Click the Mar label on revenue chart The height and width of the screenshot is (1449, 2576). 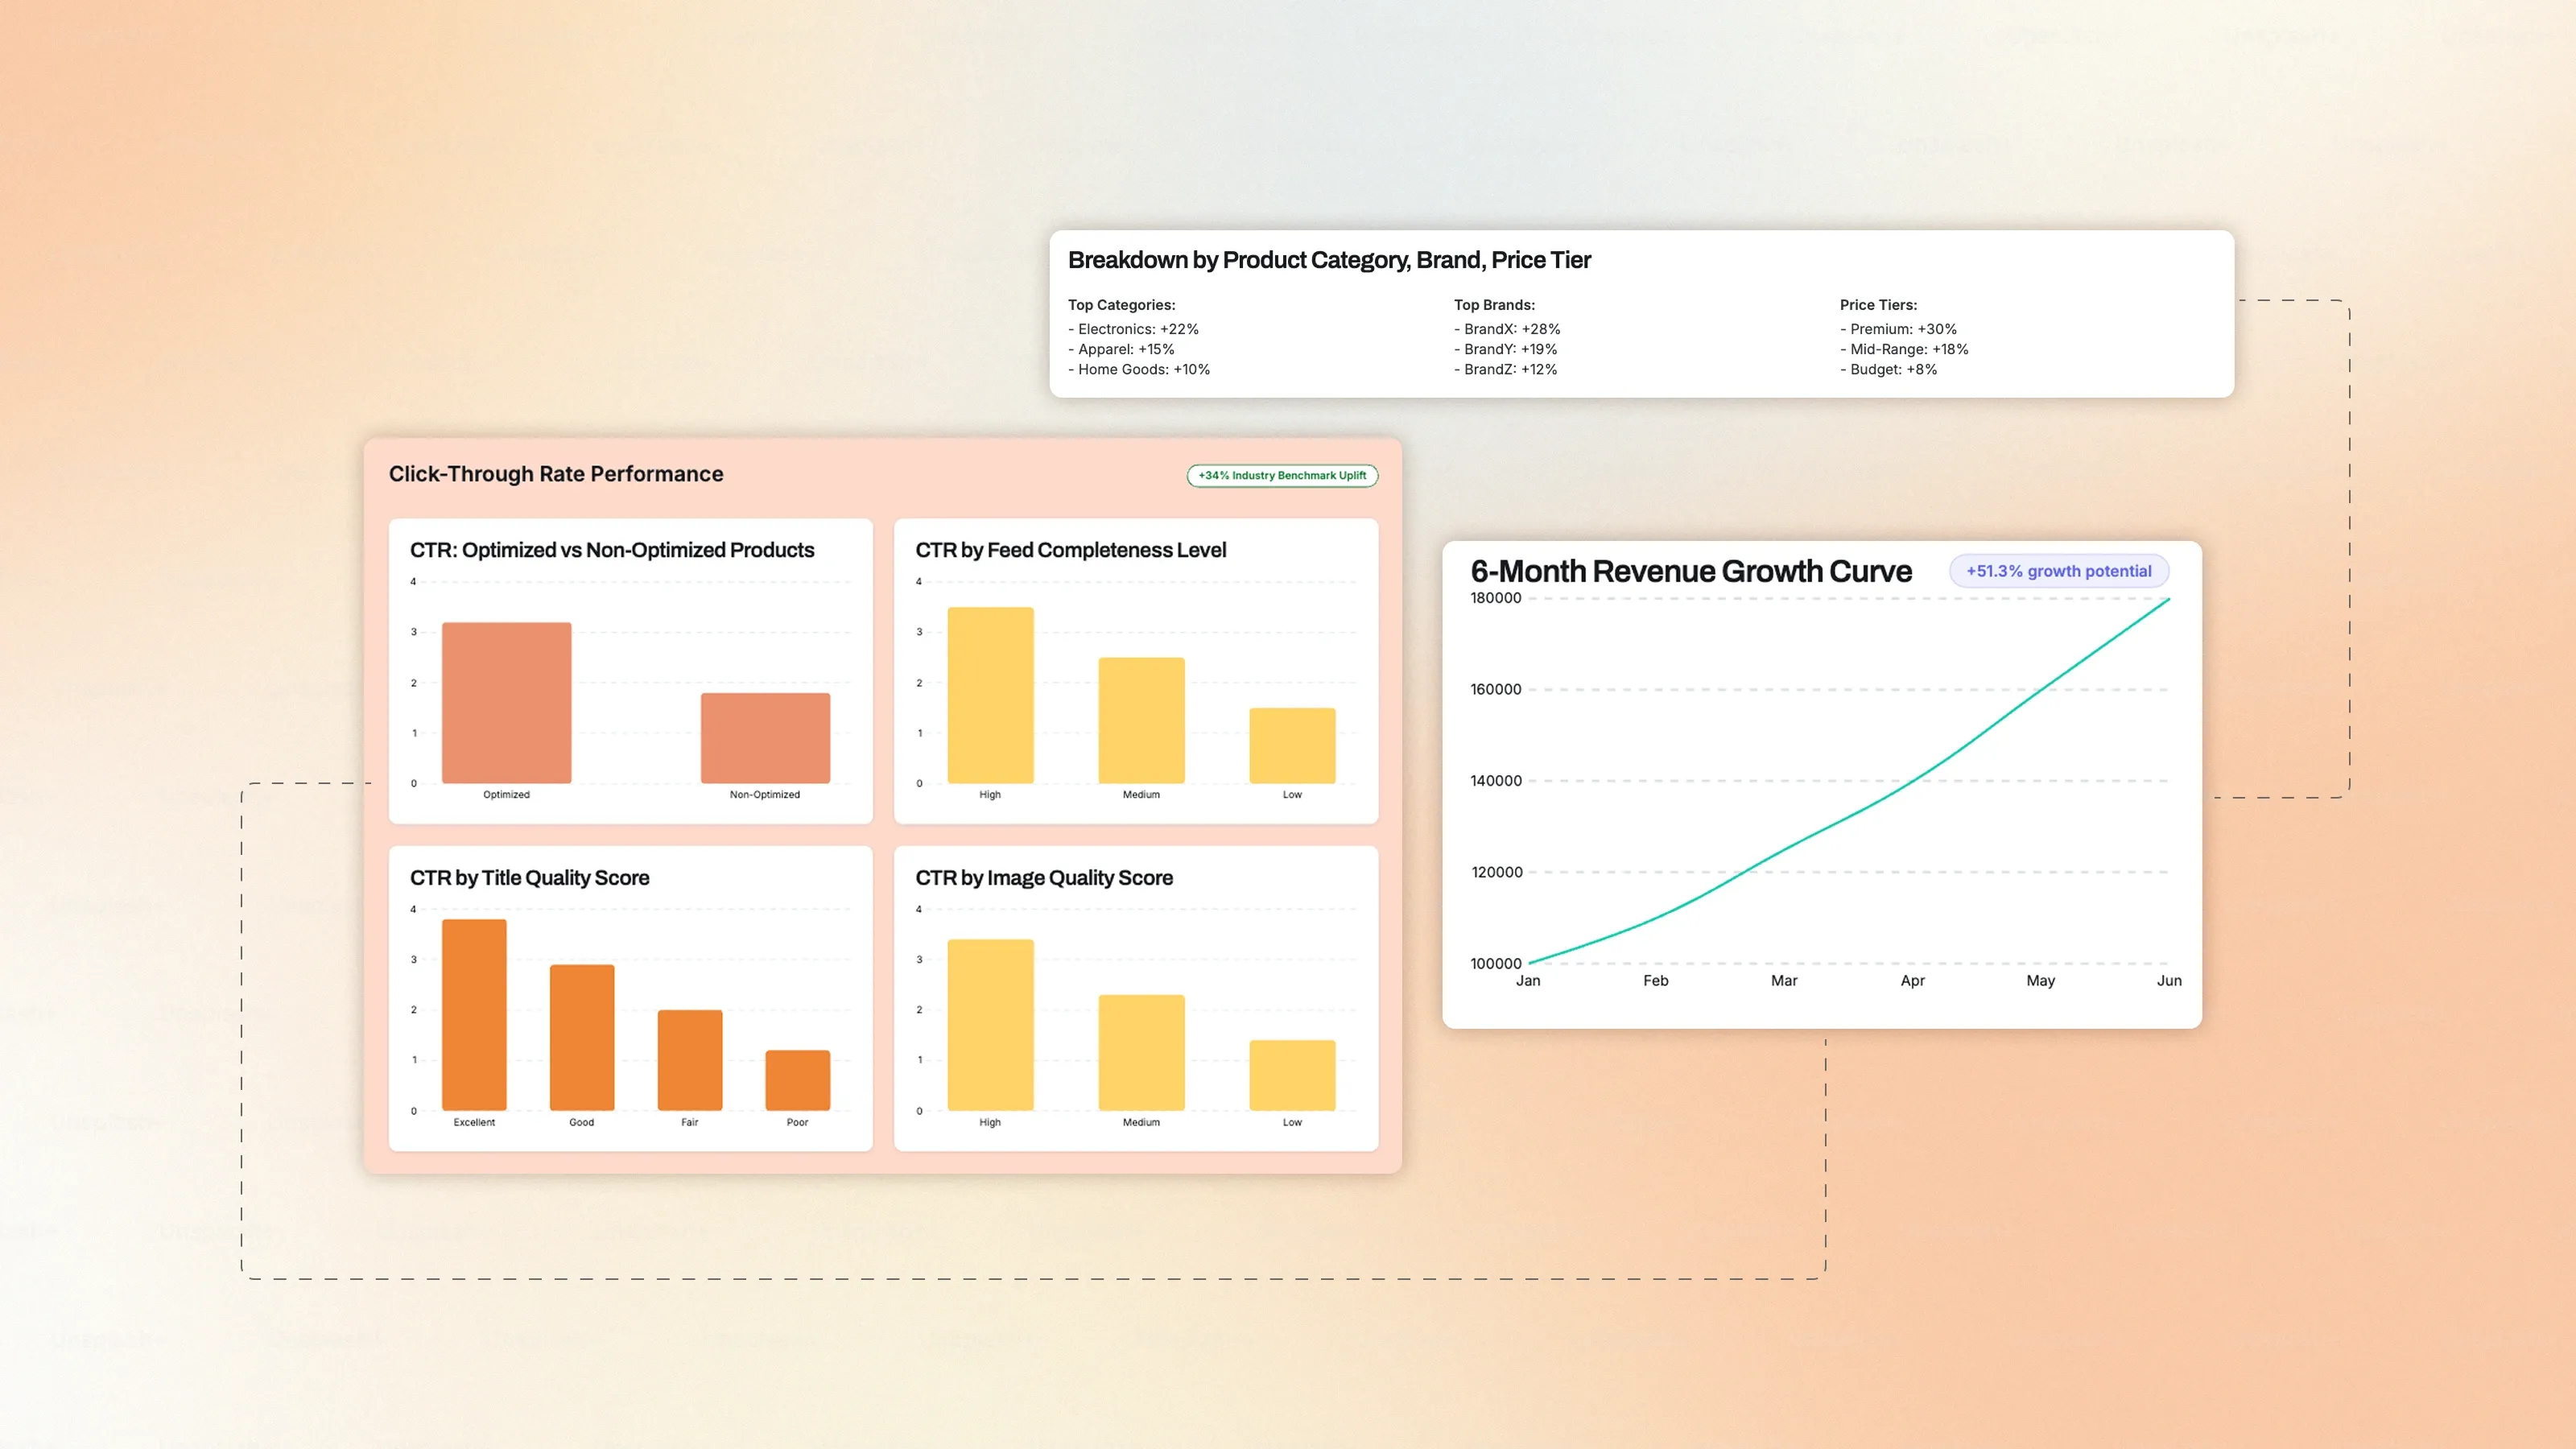[1783, 981]
